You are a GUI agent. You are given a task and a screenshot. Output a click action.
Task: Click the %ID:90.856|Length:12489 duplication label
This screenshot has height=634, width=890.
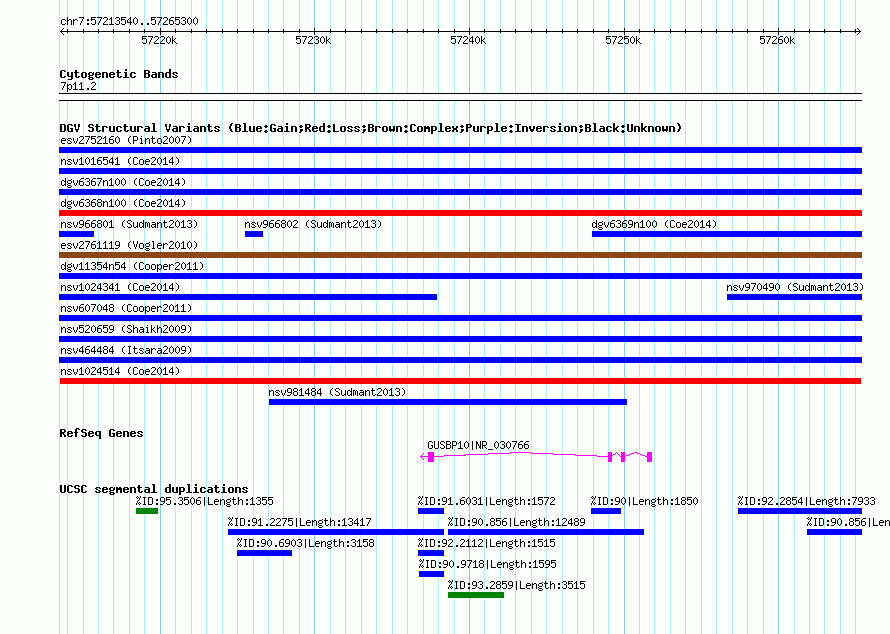pyautogui.click(x=516, y=522)
